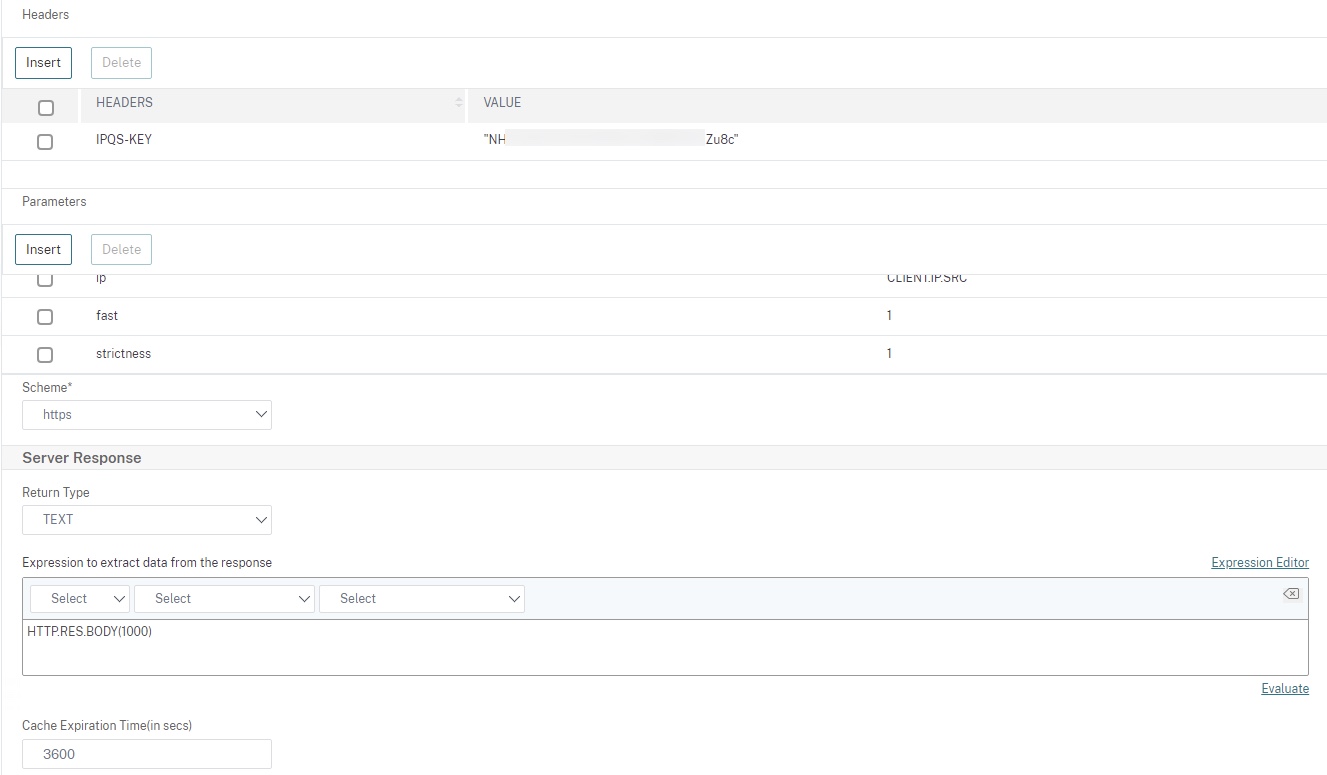The image size is (1327, 775).
Task: Click inside the HTTP.RES.BODY expression text area
Action: pyautogui.click(x=665, y=648)
